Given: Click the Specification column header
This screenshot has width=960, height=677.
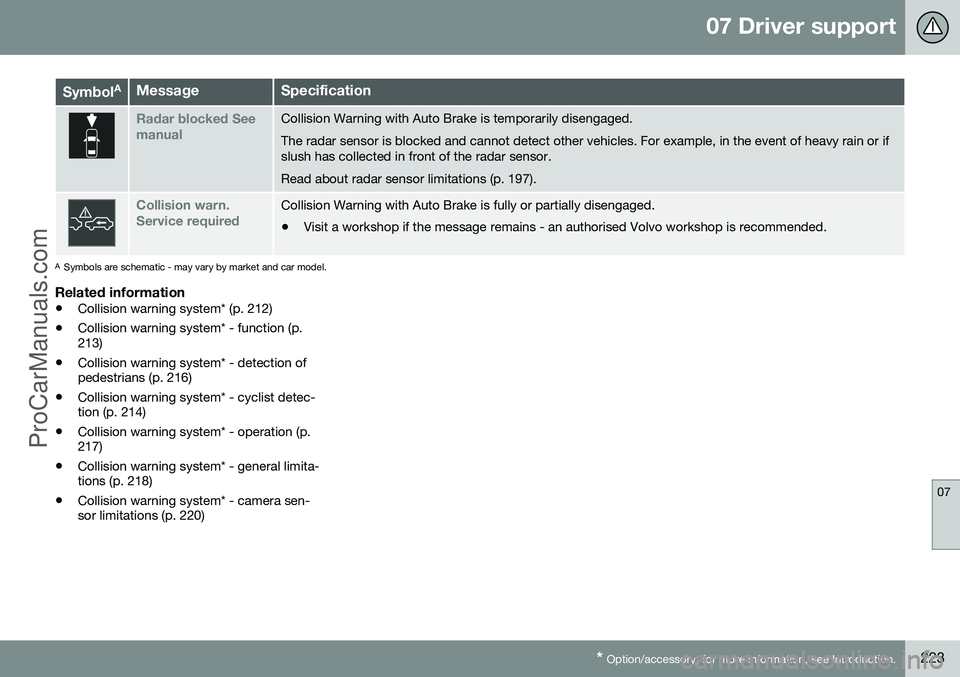Looking at the screenshot, I should click(325, 91).
